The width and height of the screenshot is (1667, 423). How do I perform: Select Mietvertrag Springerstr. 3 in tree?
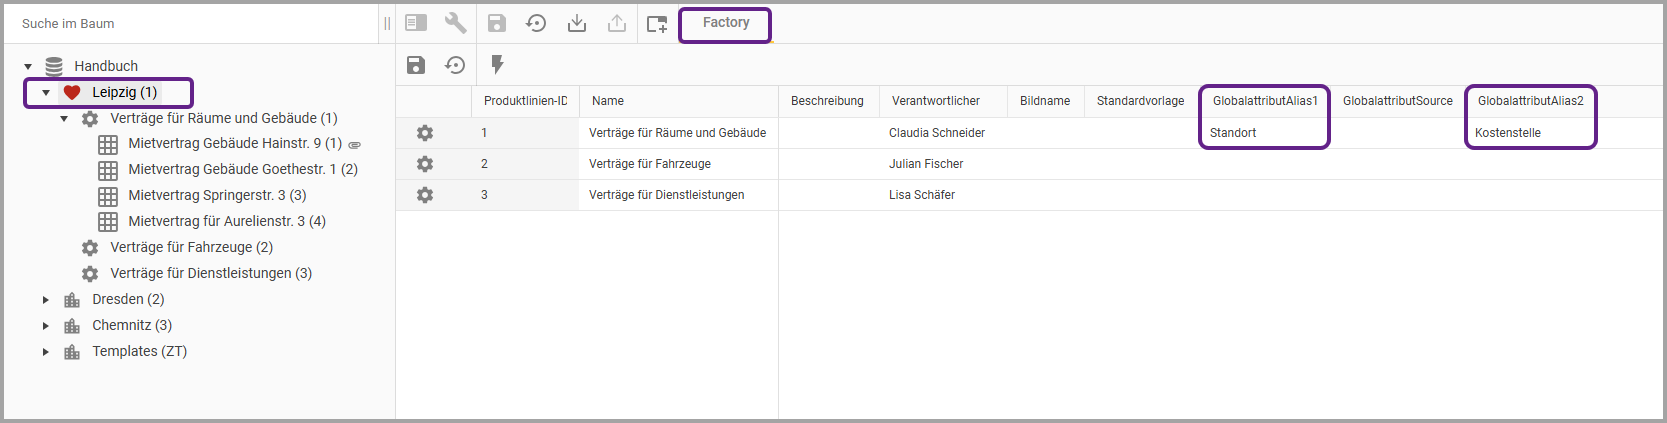(217, 195)
